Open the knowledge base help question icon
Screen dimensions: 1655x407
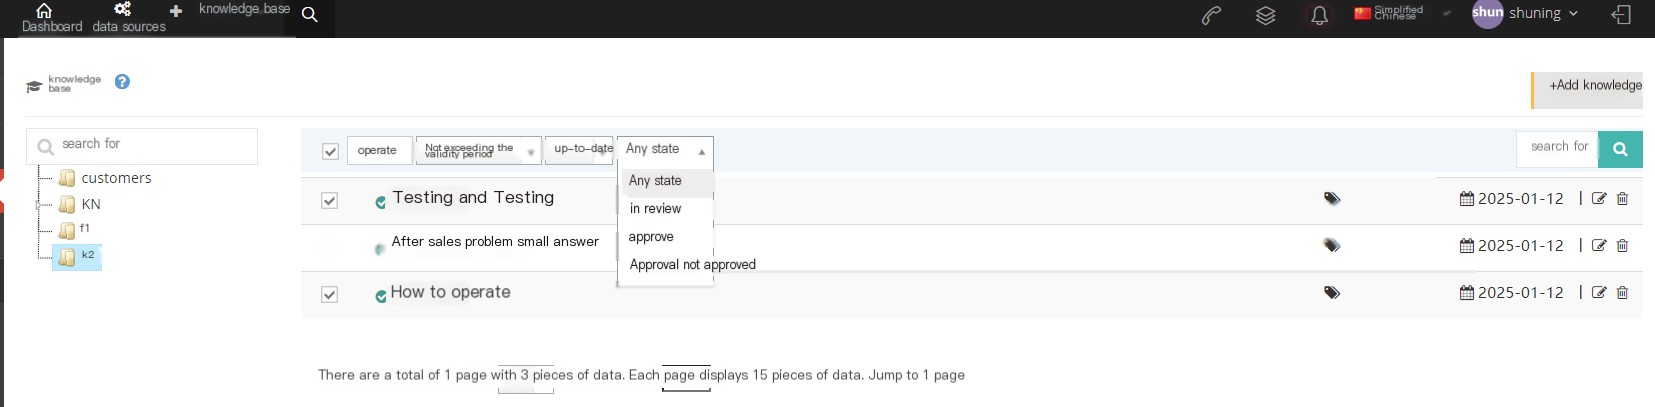pos(122,82)
